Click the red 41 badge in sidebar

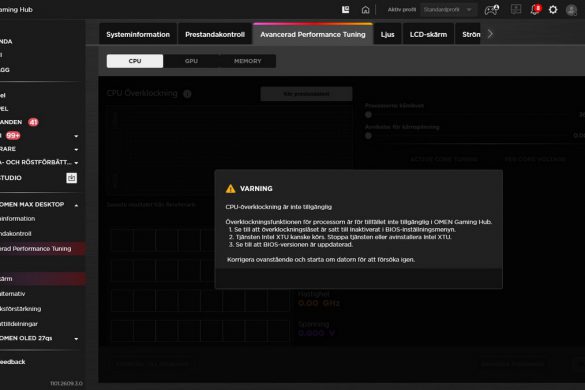[x=33, y=122]
